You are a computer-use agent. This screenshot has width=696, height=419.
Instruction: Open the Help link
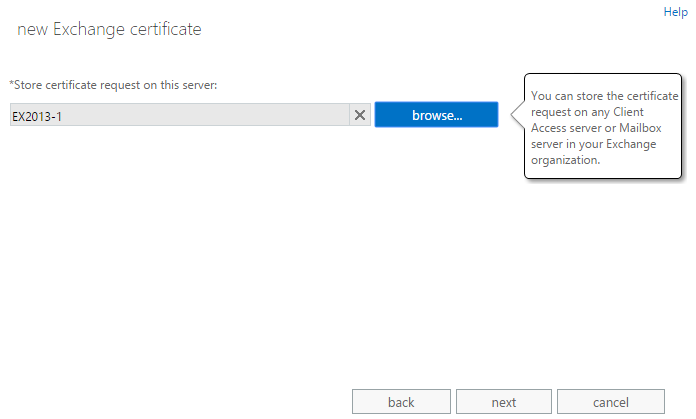[x=675, y=12]
